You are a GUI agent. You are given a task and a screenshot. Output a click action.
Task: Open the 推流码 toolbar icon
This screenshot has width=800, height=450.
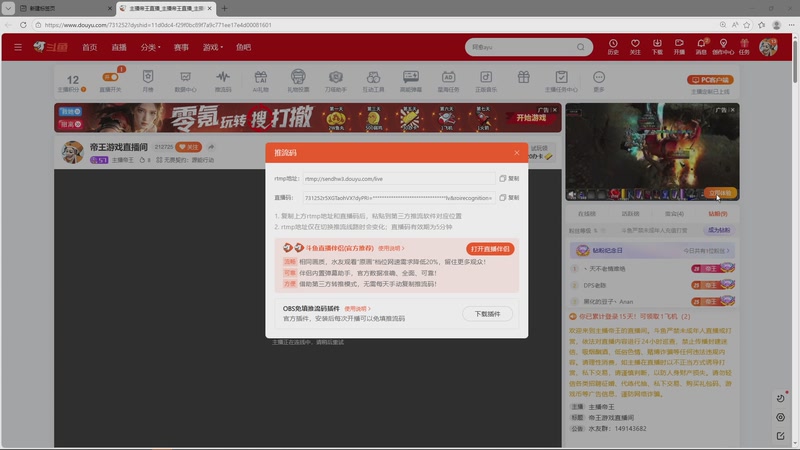pos(223,81)
